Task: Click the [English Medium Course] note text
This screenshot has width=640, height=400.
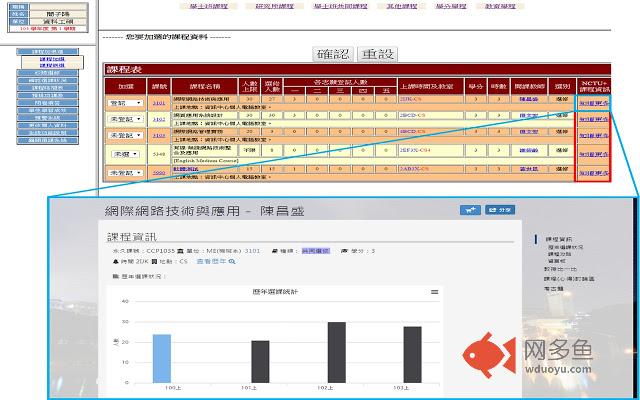Action: (x=206, y=161)
